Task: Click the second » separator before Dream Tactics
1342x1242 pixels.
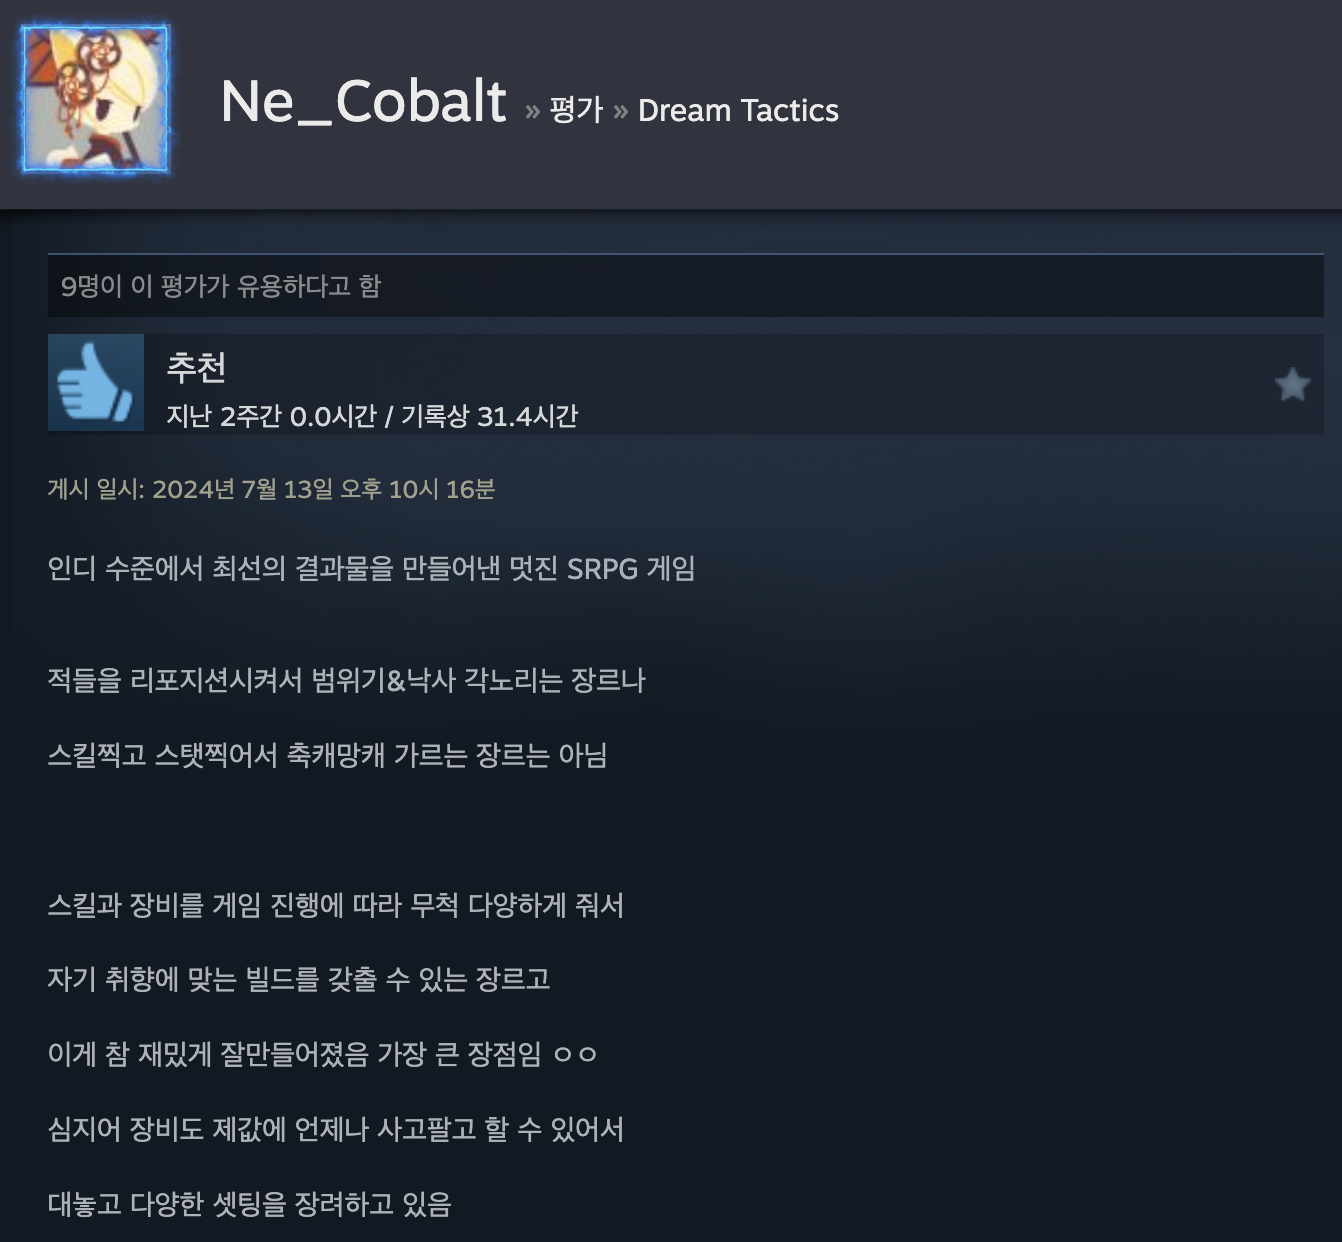Action: pos(620,111)
